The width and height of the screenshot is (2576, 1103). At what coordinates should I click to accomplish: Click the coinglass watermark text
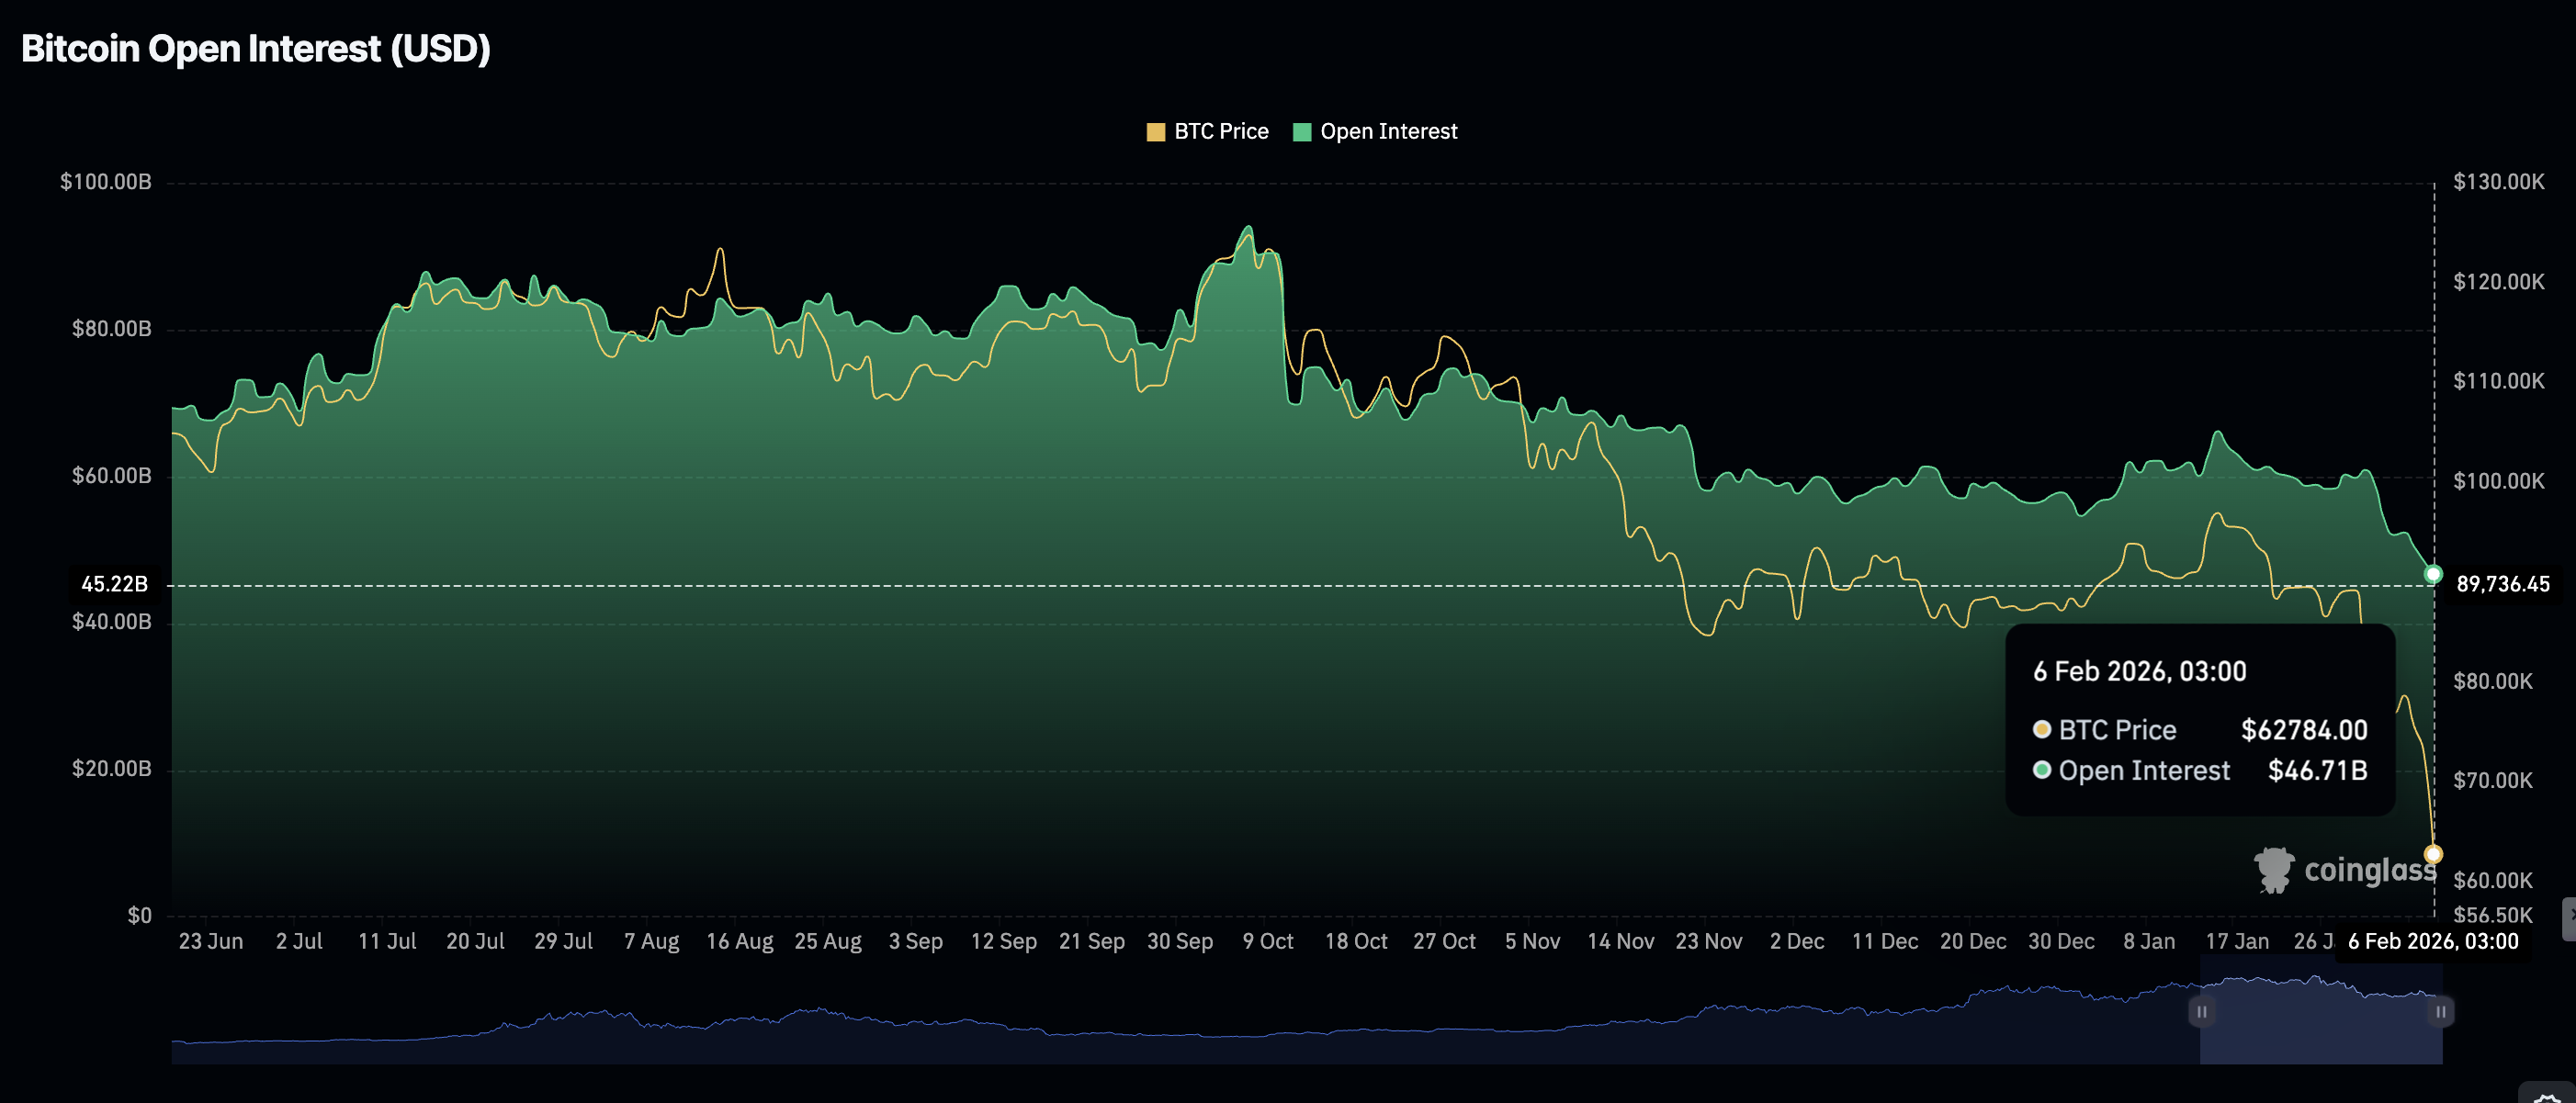coord(2369,870)
